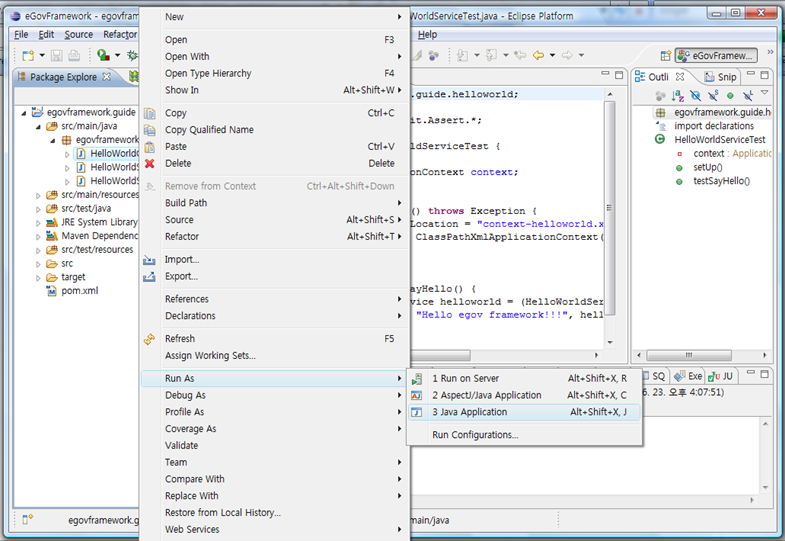Choose Run Configurations... entry

click(x=475, y=435)
